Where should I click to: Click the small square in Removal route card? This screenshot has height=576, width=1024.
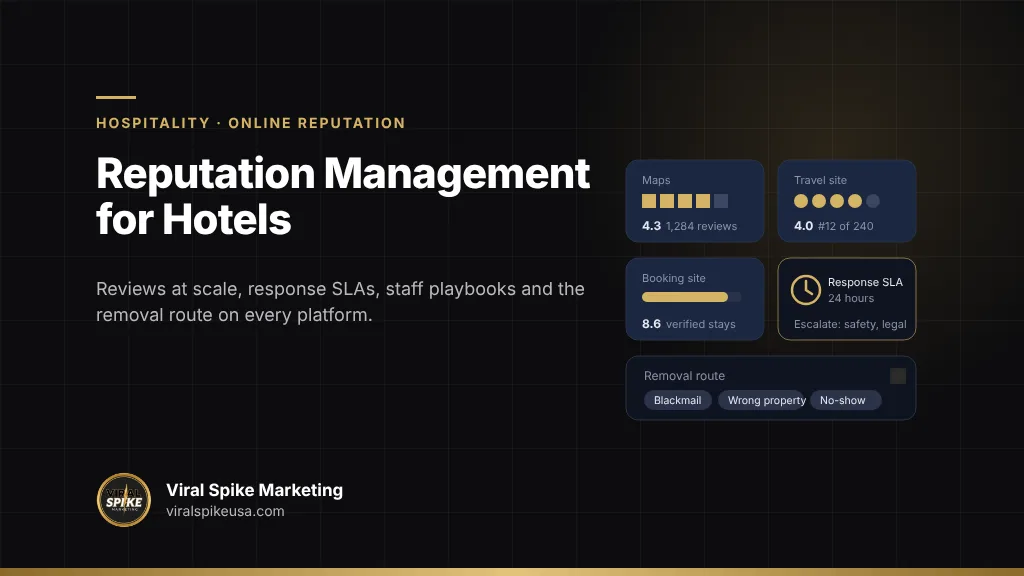[x=898, y=376]
